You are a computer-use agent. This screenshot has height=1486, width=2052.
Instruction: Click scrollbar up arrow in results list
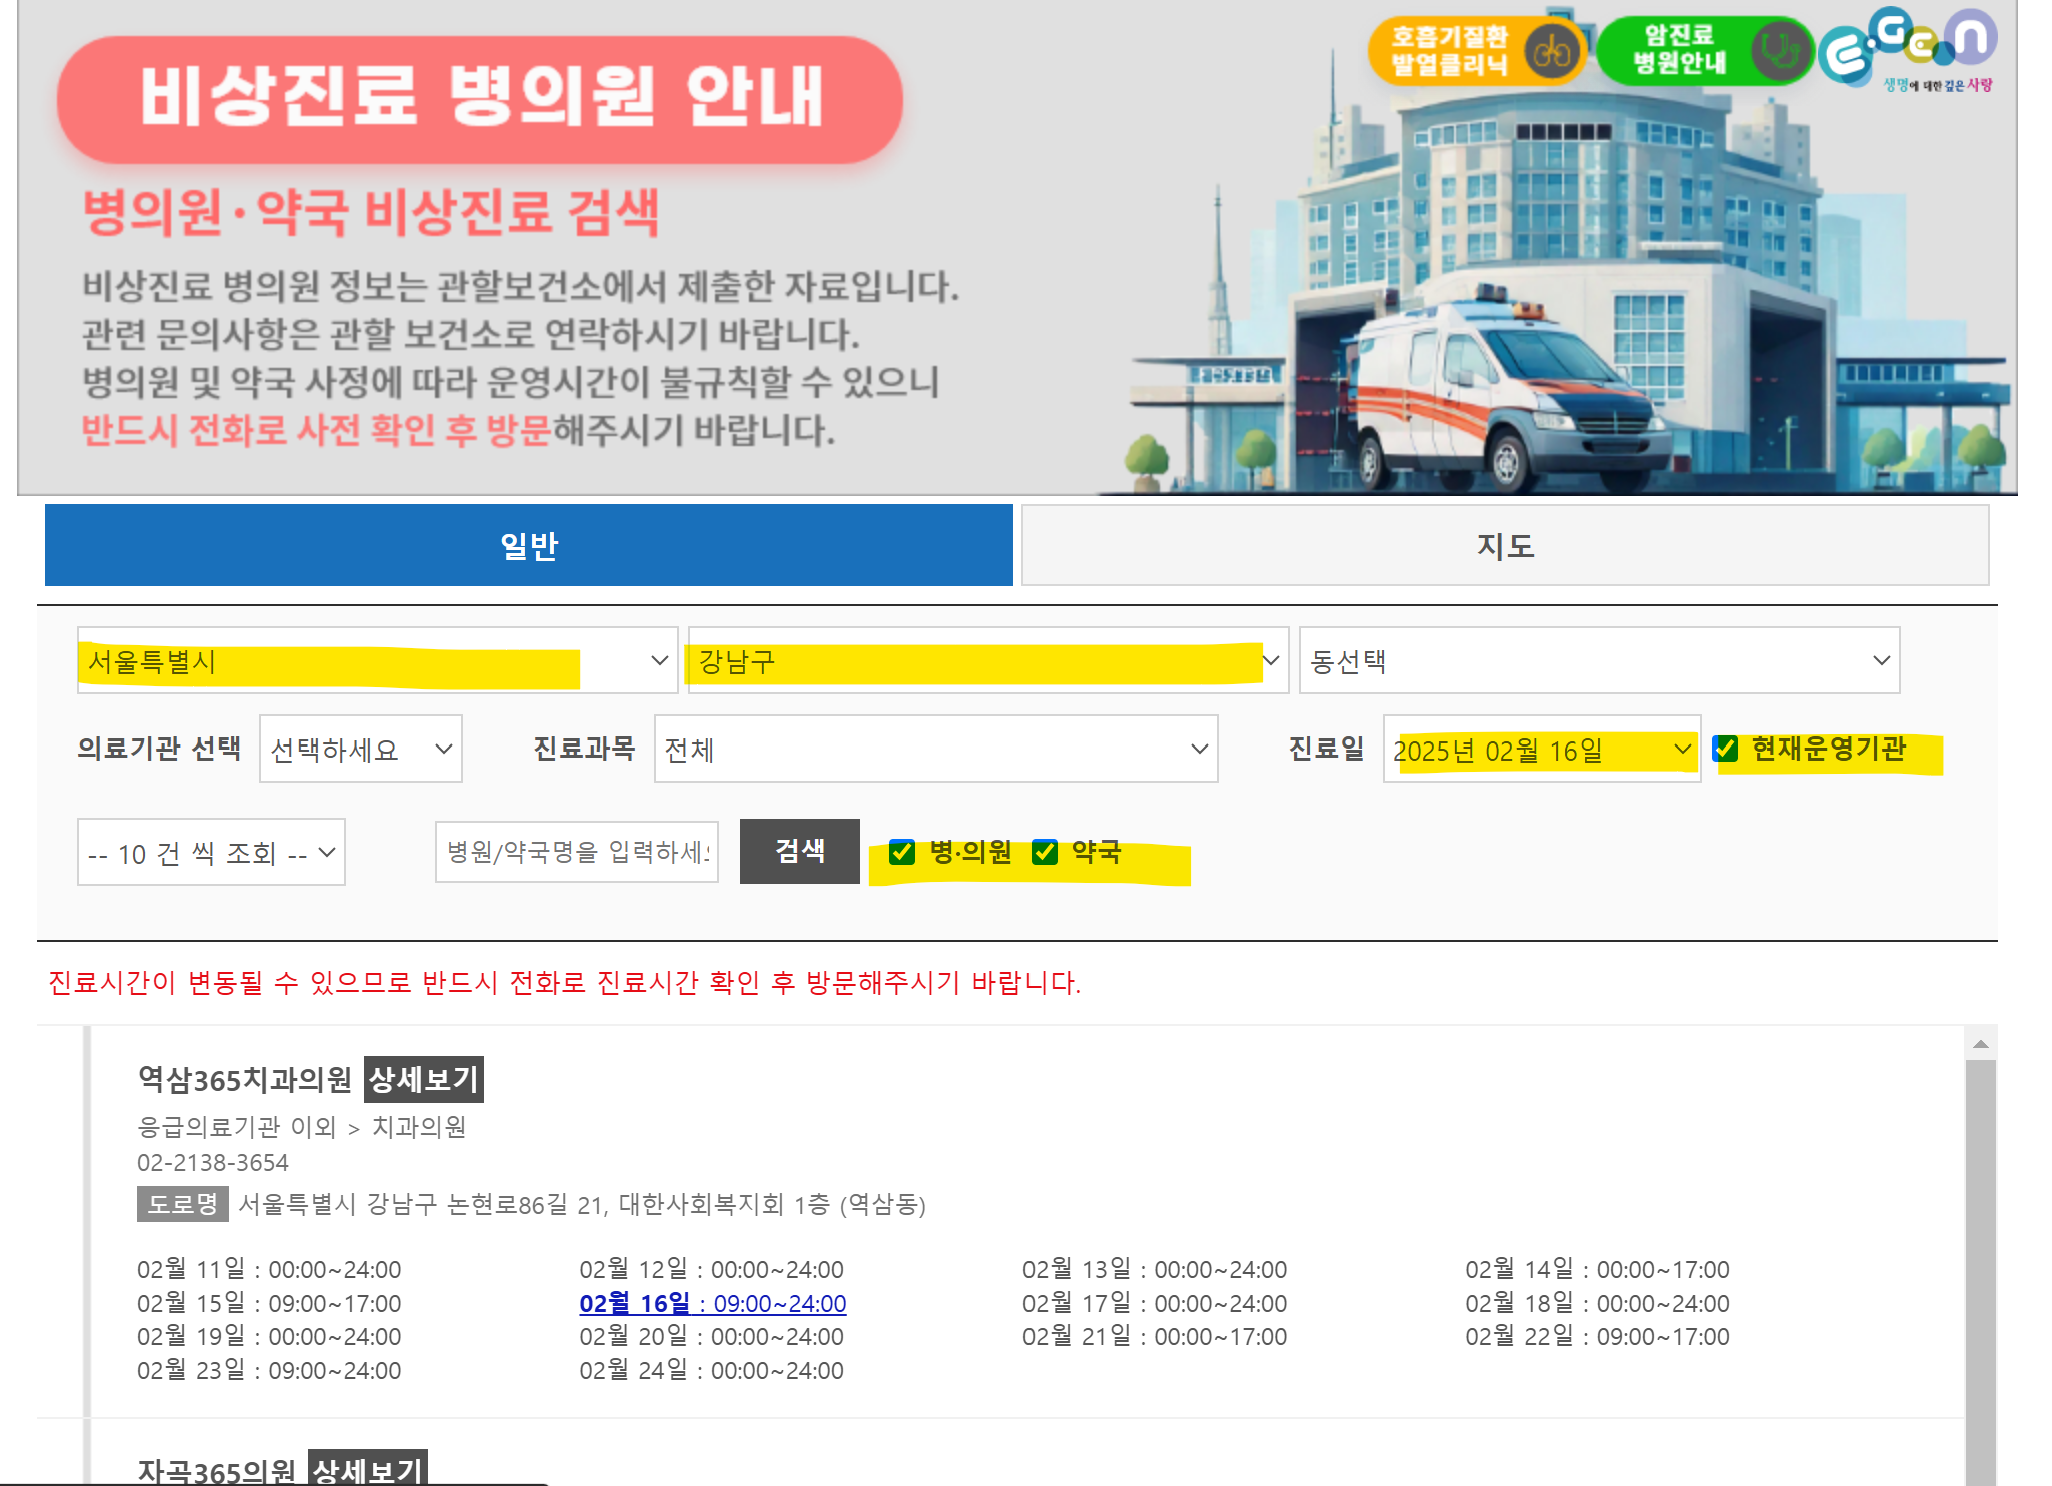click(x=1980, y=1044)
